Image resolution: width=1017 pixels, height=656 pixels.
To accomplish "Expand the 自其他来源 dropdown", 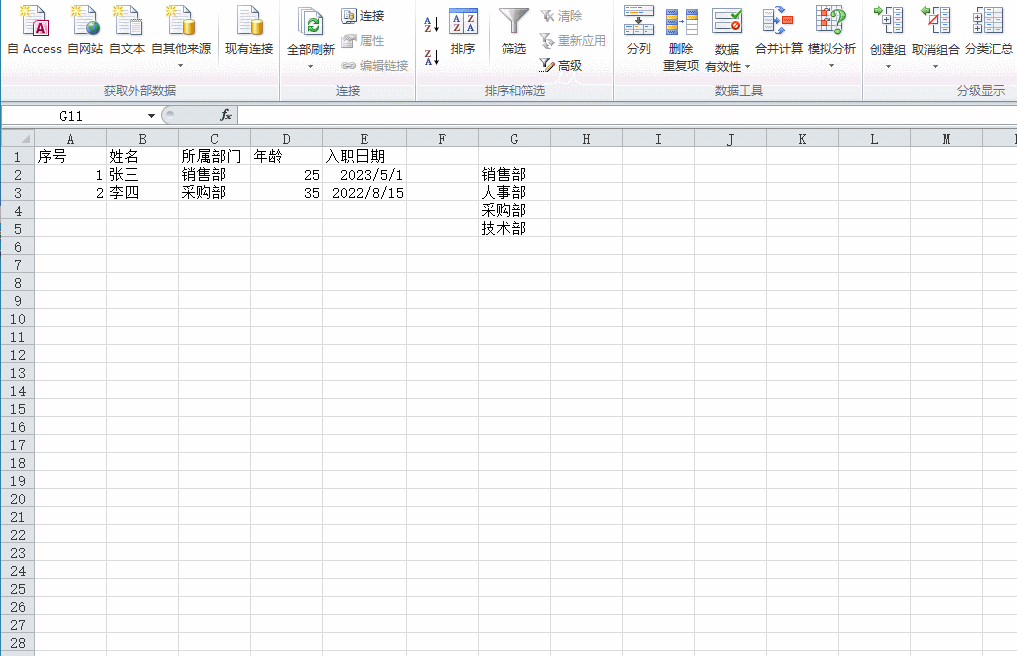I will 181,66.
